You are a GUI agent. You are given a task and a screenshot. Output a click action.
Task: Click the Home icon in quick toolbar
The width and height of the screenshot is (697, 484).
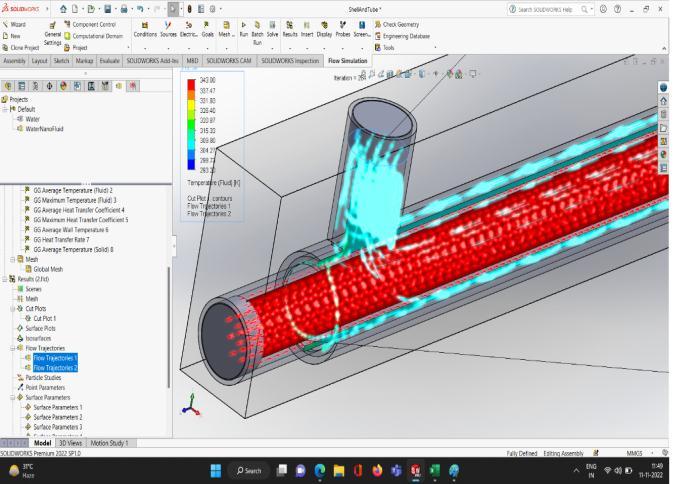[x=64, y=9]
